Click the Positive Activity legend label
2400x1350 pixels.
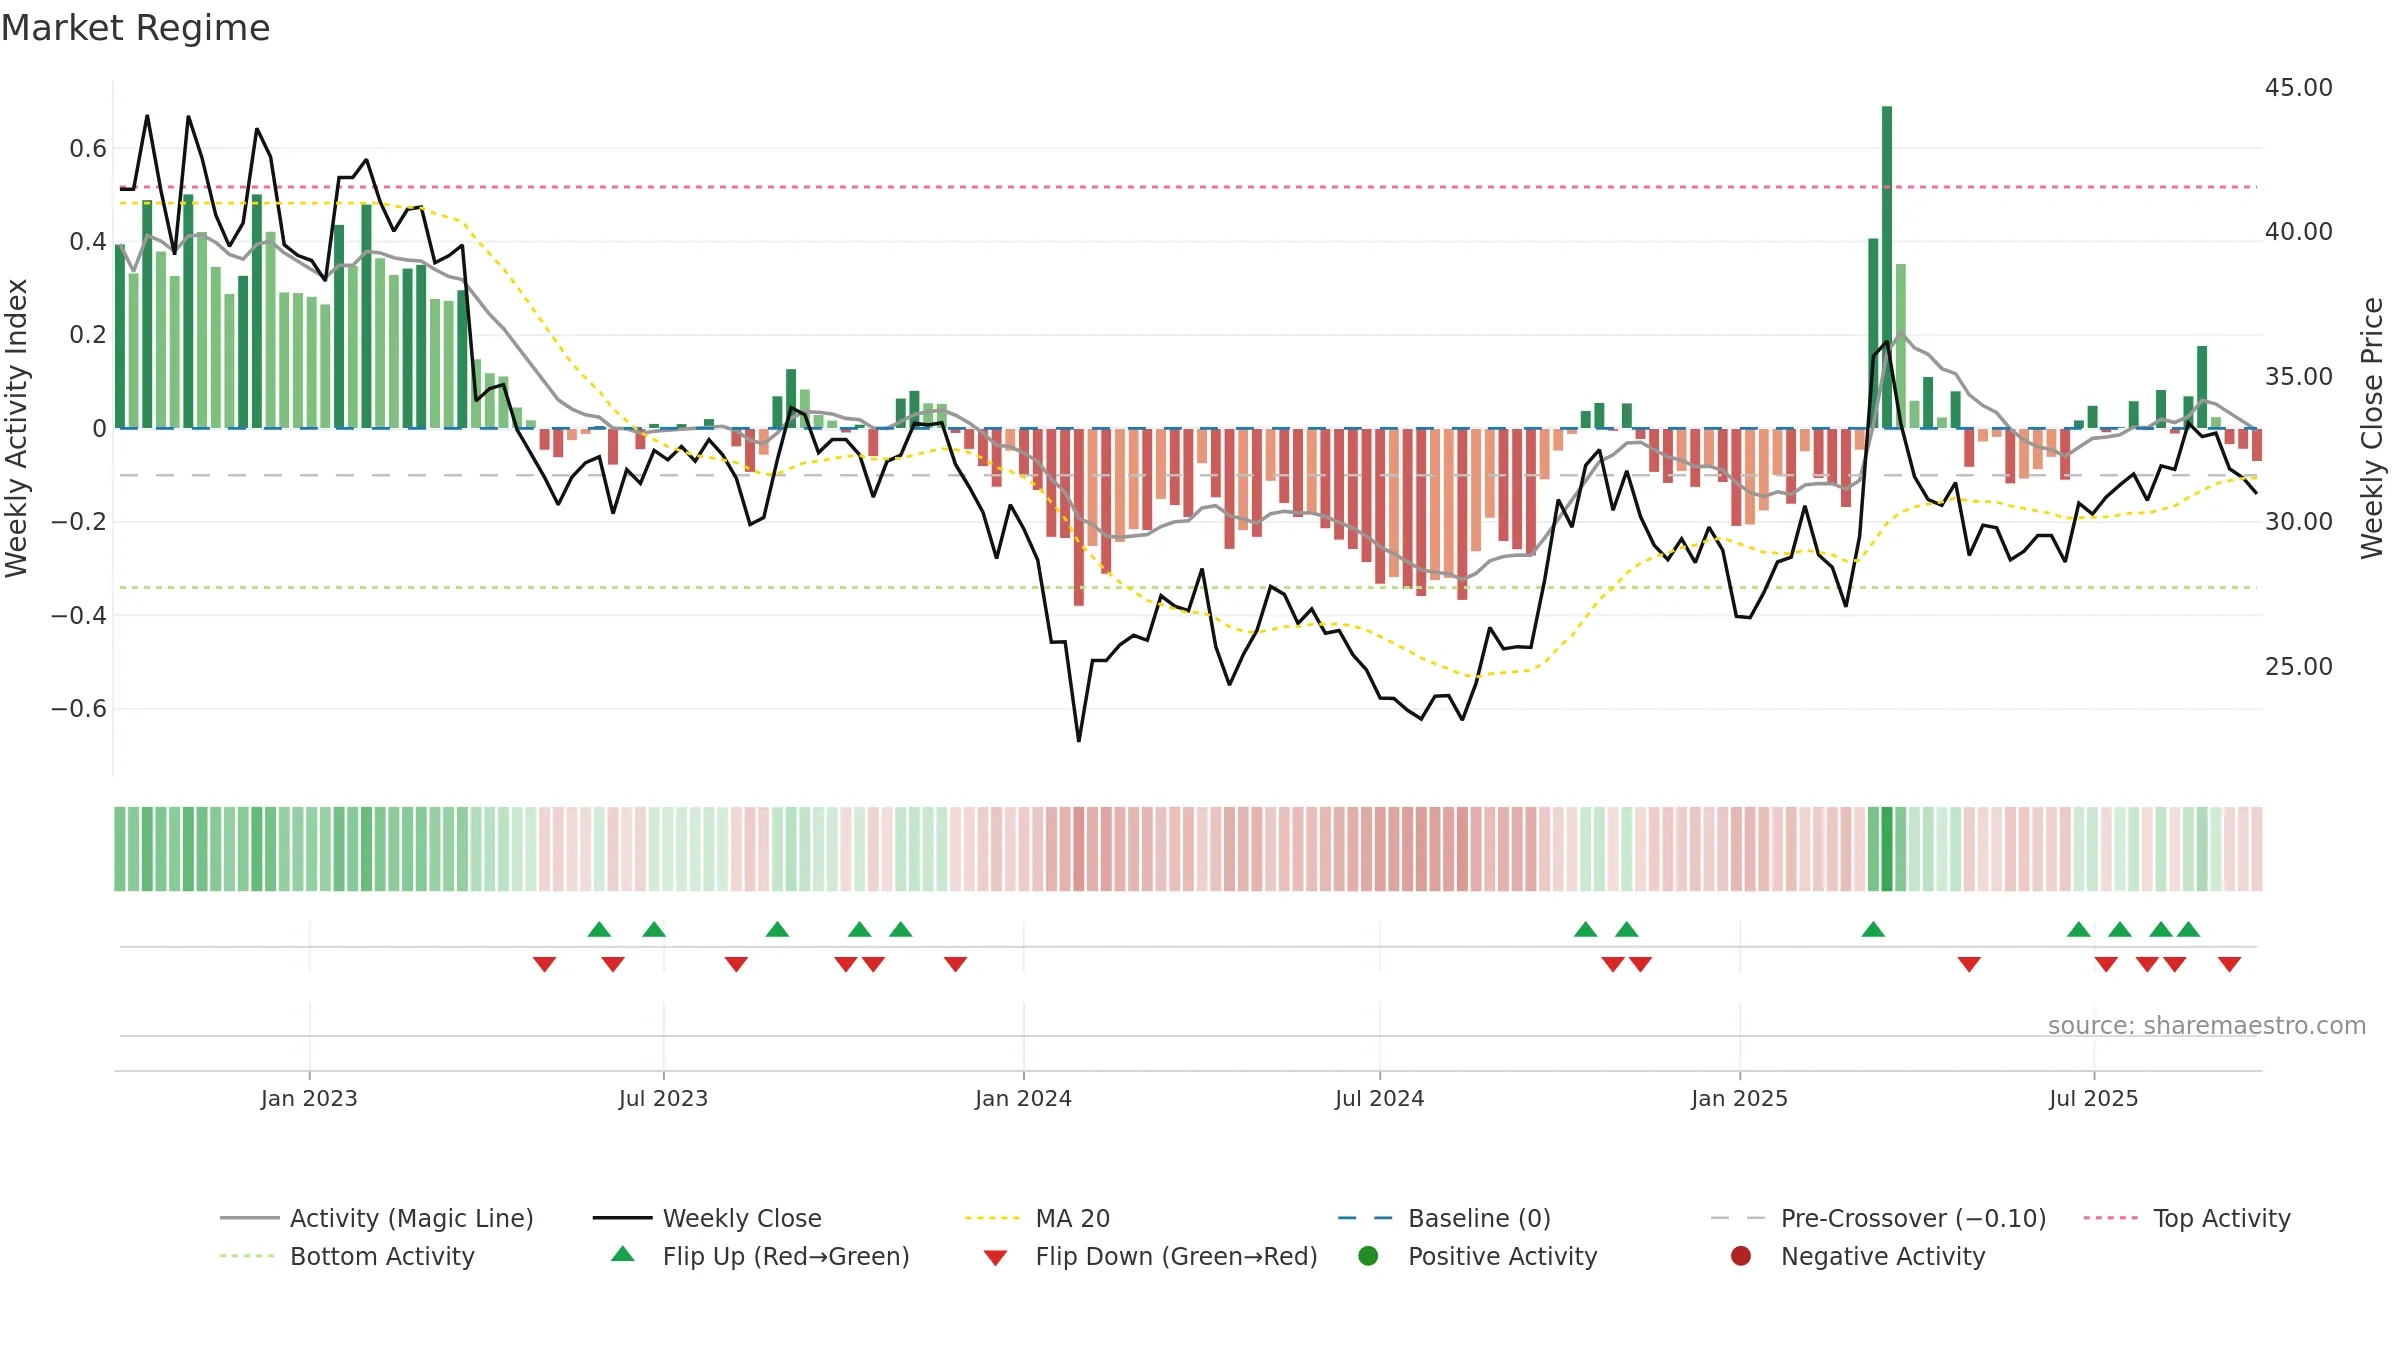coord(1502,1256)
